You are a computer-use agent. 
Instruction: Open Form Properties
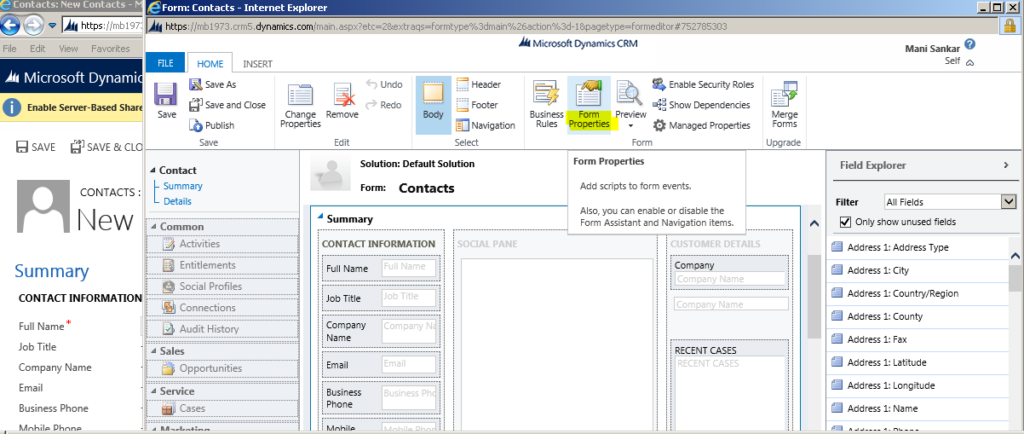(x=589, y=106)
